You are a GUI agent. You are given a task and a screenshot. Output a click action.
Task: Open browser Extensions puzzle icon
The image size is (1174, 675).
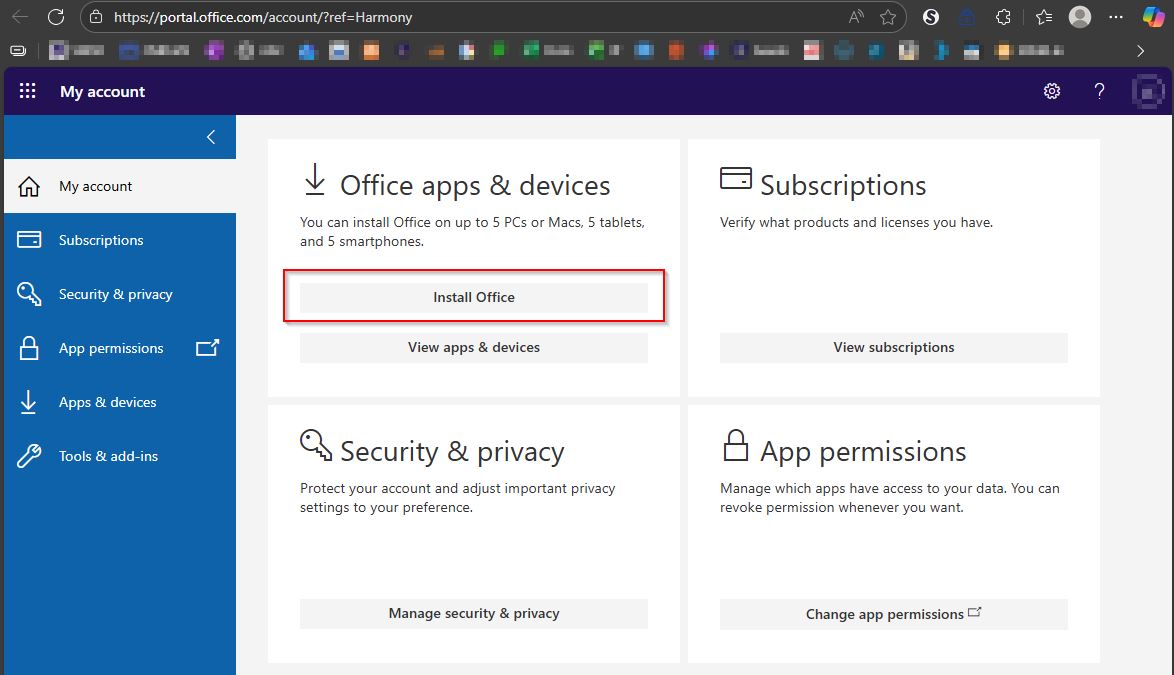coord(1005,17)
